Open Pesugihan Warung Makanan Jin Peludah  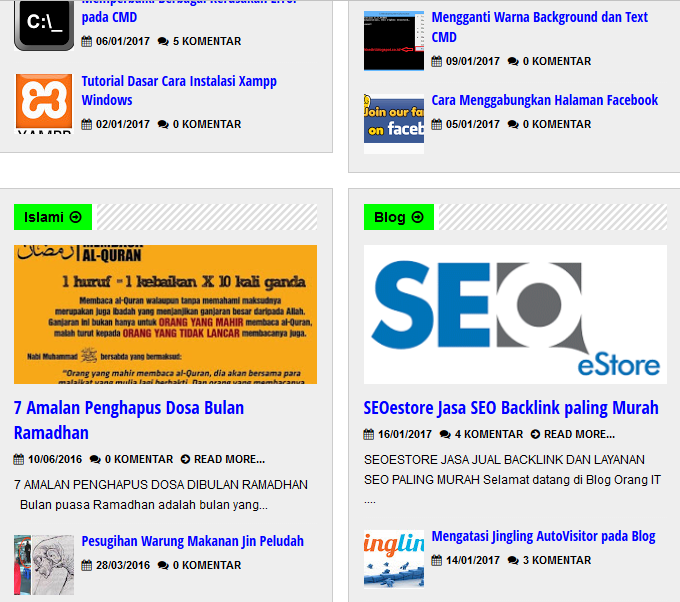pos(193,541)
